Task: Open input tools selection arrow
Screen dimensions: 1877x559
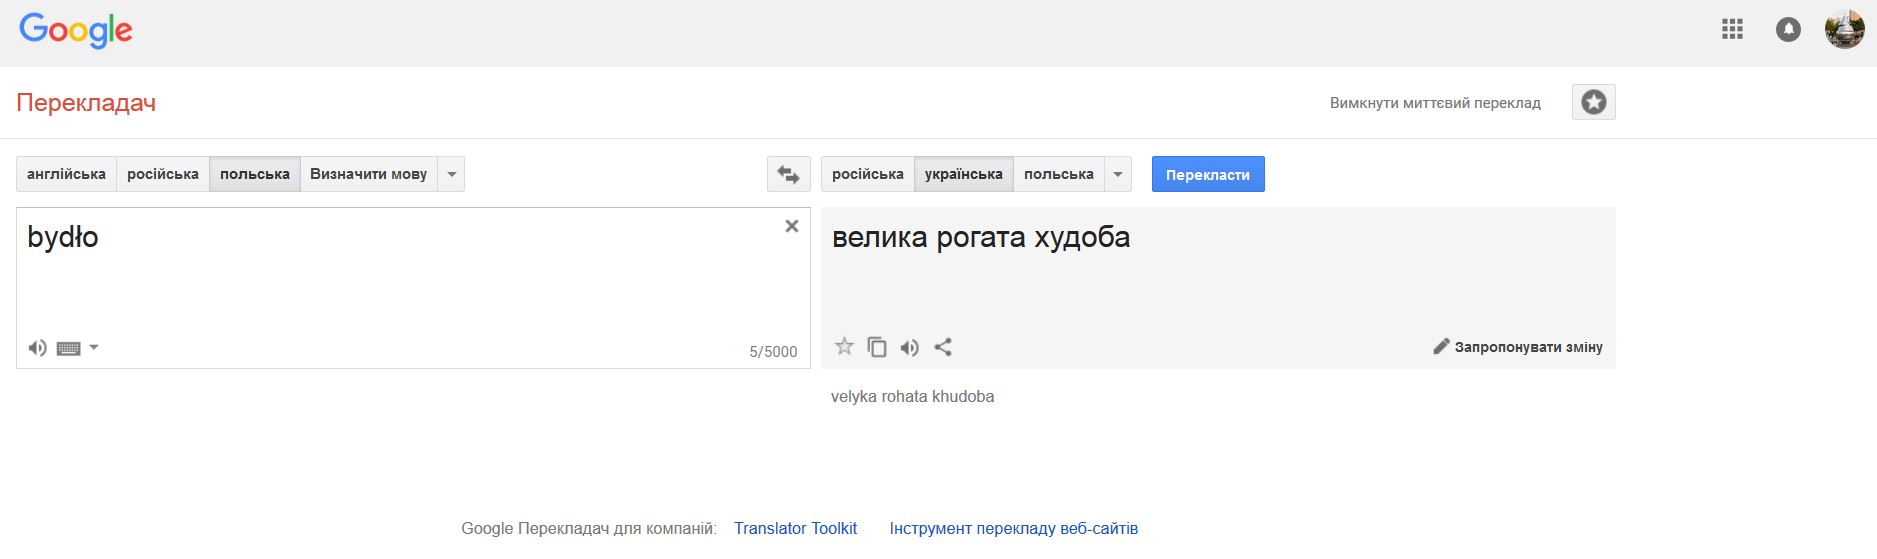Action: 94,348
